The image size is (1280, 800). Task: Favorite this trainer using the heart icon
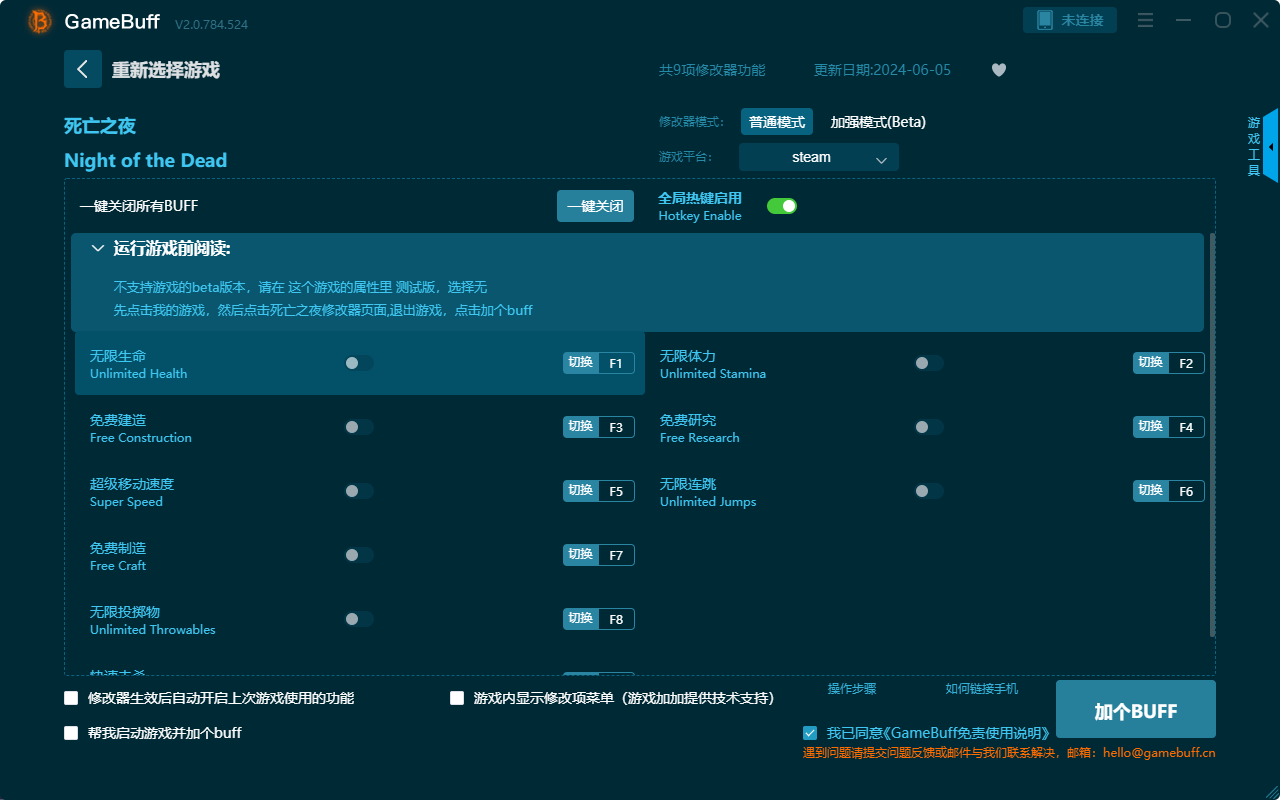[998, 70]
